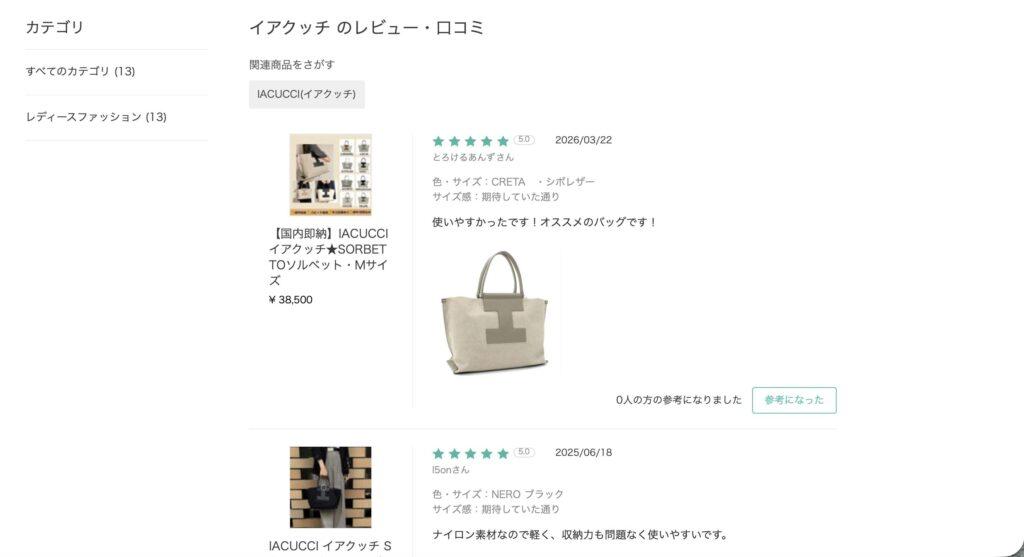Click first star of 2026/03/22 review rating
Image resolution: width=1024 pixels, height=557 pixels.
438,141
